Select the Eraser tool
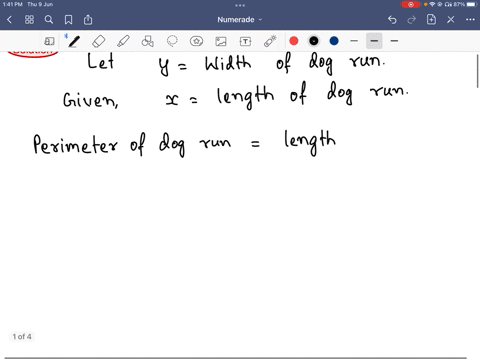Image resolution: width=480 pixels, height=360 pixels. click(99, 41)
